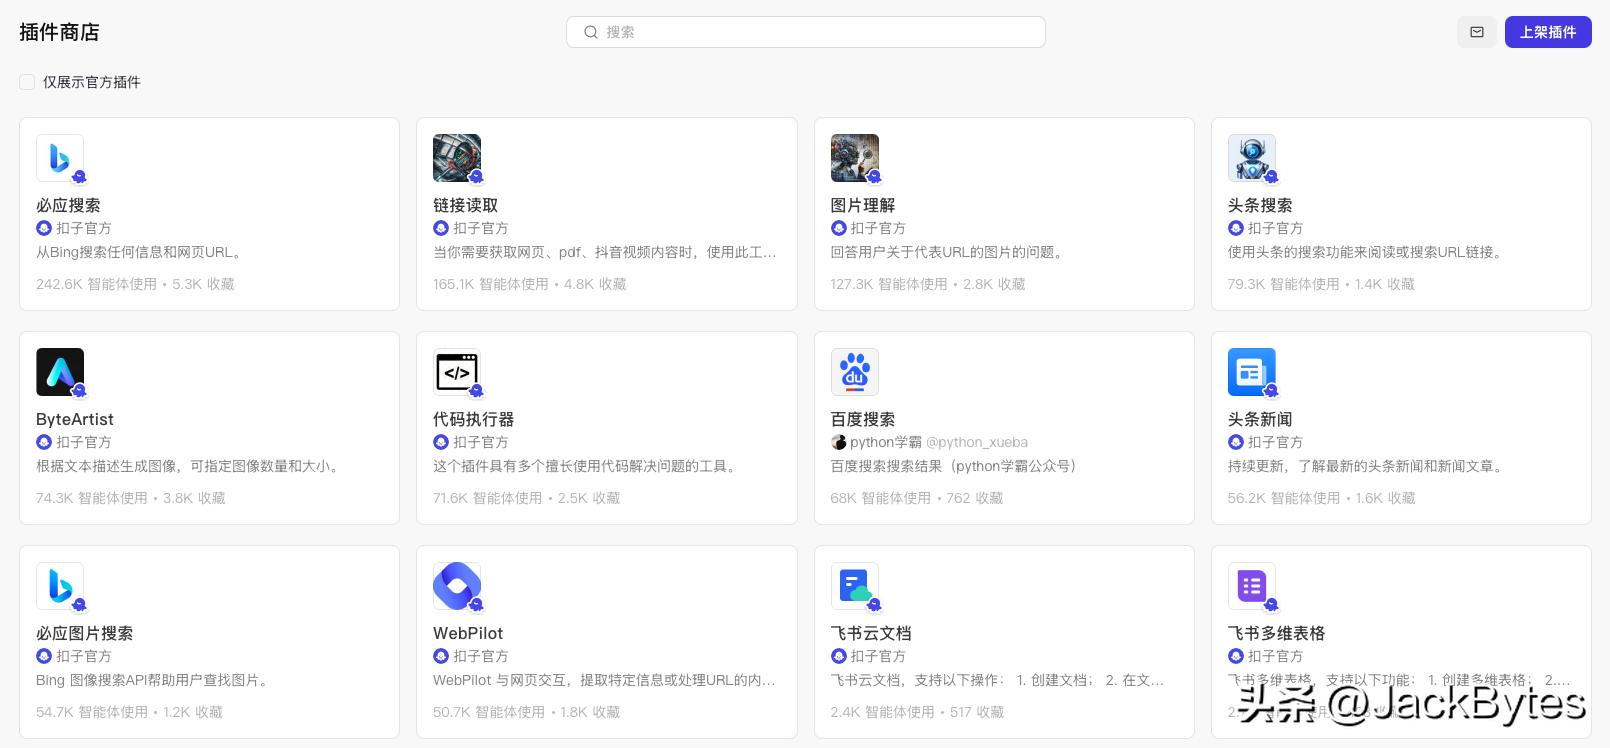Open the 头条新闻 plugin title
The image size is (1610, 748).
click(1260, 419)
